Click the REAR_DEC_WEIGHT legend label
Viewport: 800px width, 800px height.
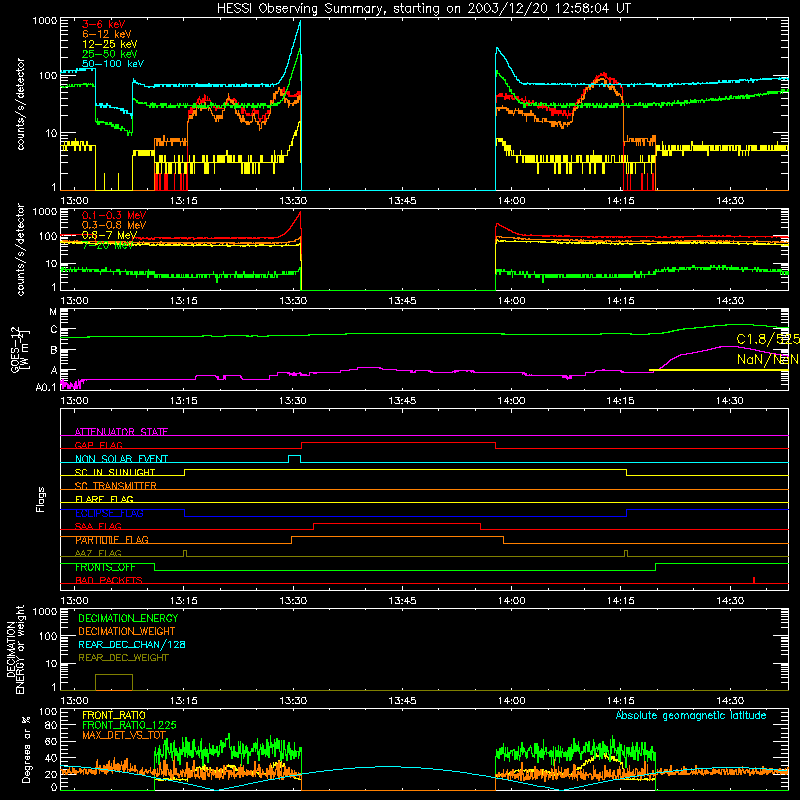[123, 658]
